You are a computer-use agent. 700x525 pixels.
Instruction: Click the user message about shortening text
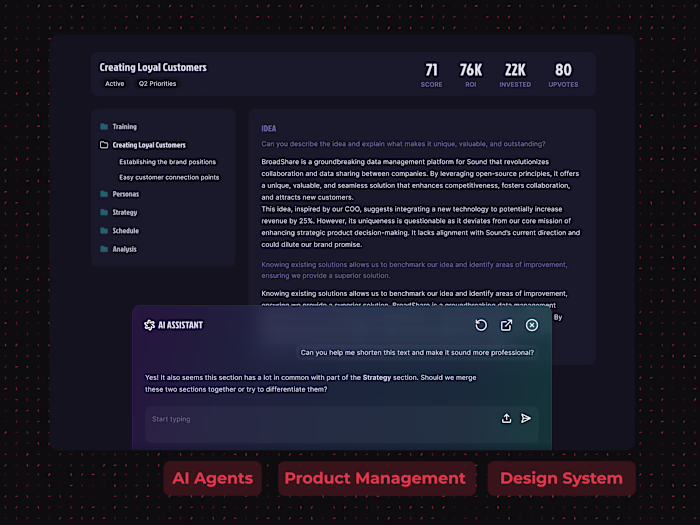[x=417, y=353]
